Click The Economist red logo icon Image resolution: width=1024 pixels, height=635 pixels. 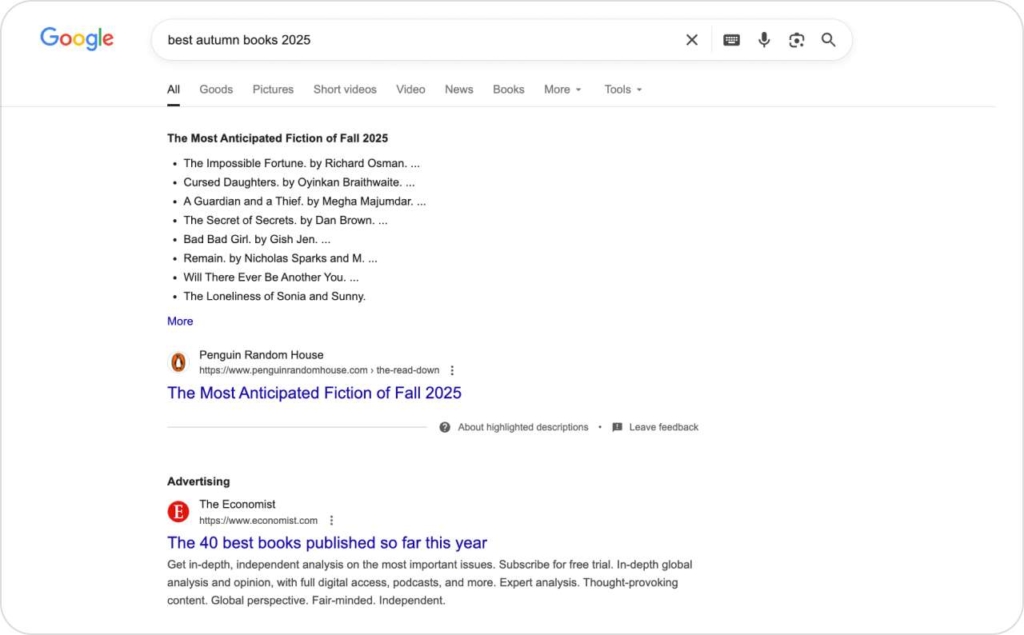pyautogui.click(x=178, y=512)
